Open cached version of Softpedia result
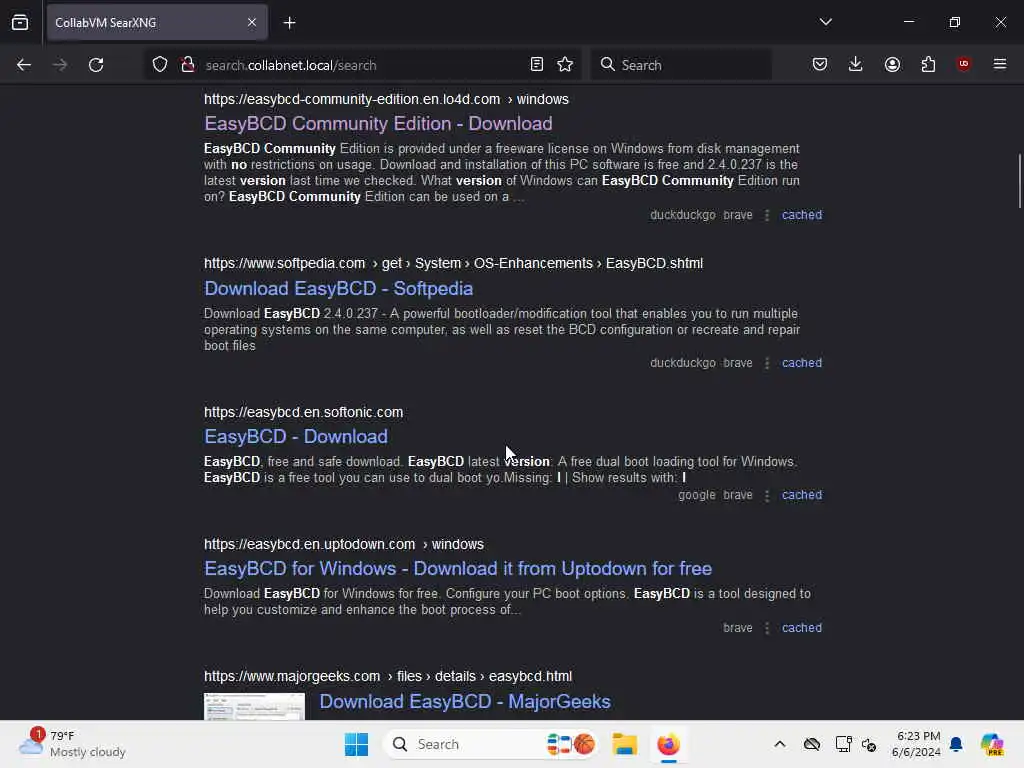The image size is (1024, 768). click(x=802, y=362)
